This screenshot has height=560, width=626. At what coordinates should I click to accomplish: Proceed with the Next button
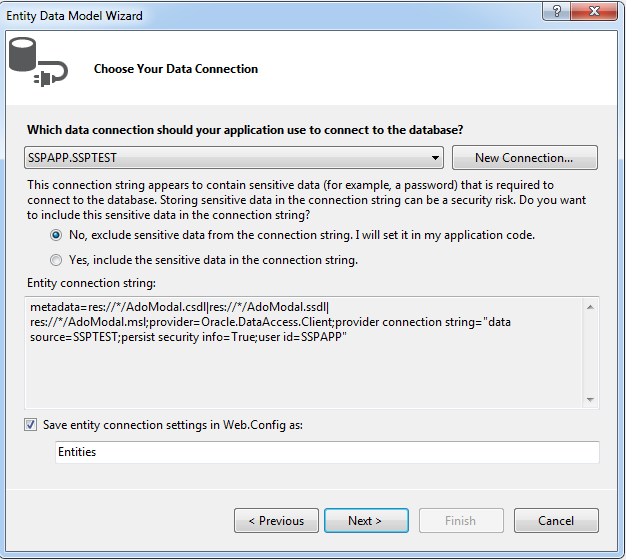click(x=365, y=521)
